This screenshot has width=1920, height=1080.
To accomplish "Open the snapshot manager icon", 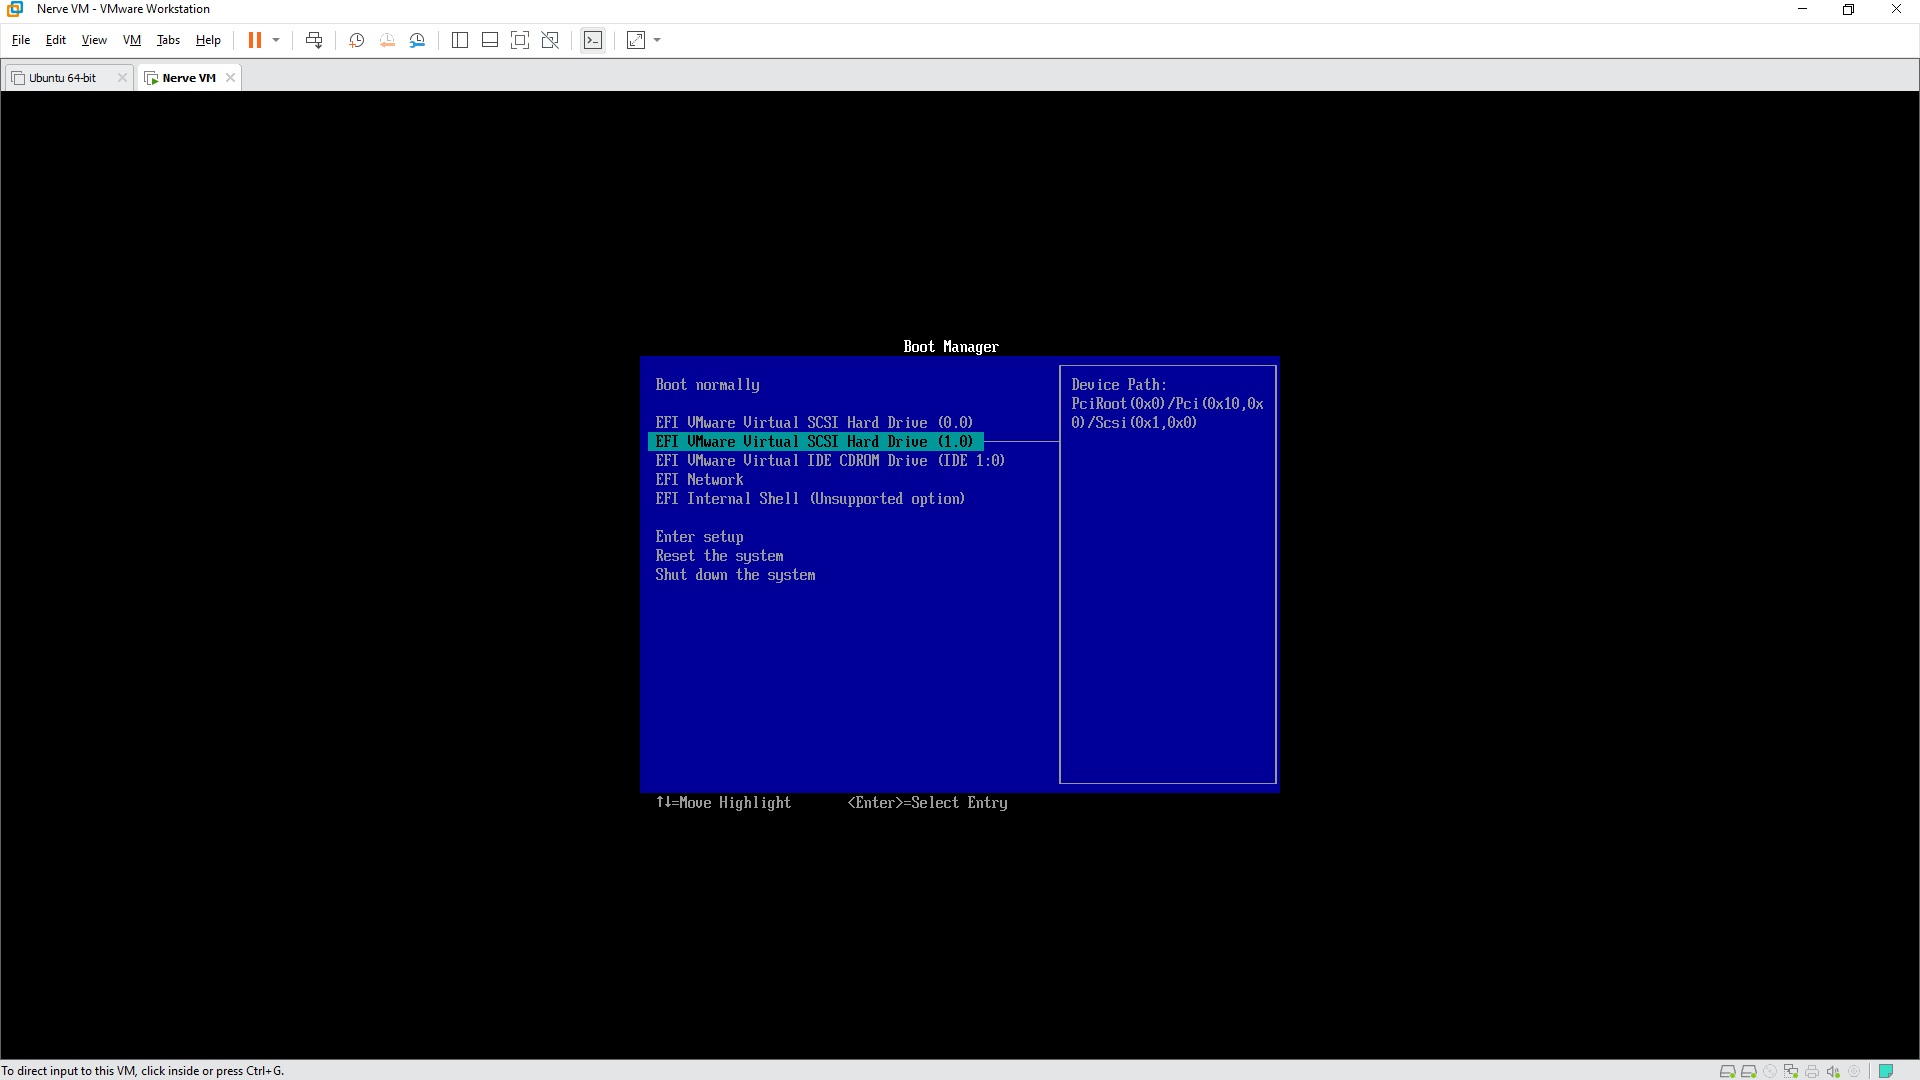I will click(417, 40).
